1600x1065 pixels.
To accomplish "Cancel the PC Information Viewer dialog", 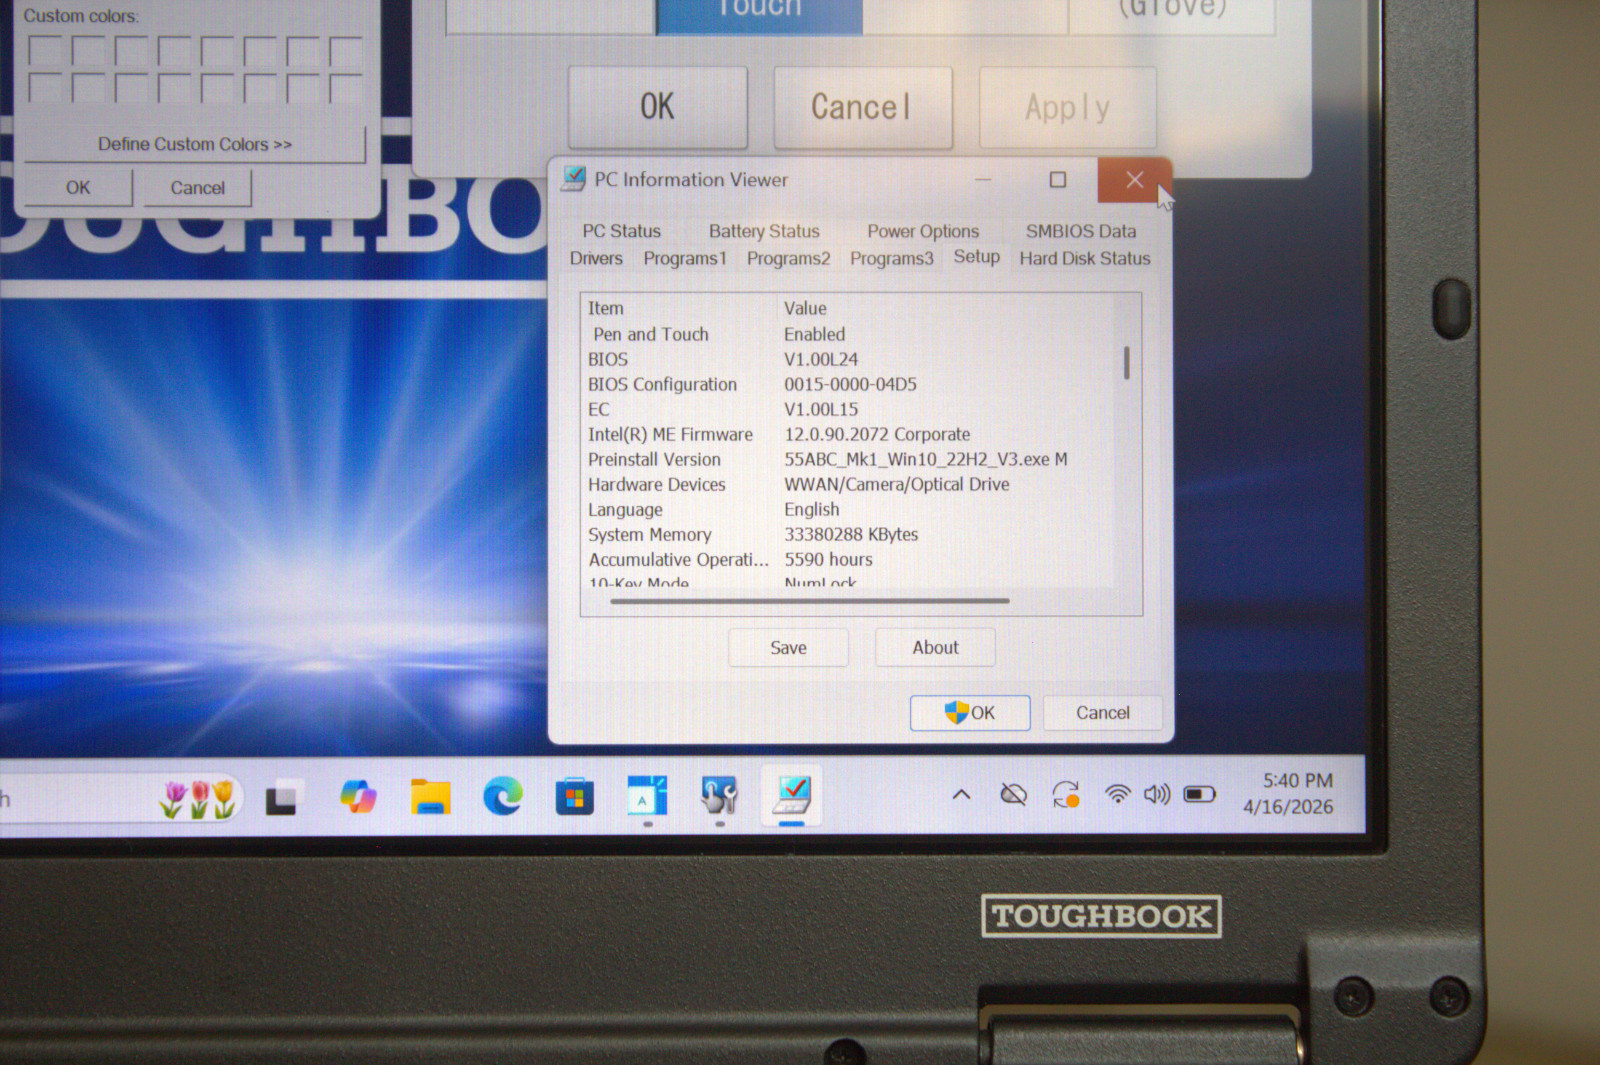I will click(x=1103, y=712).
